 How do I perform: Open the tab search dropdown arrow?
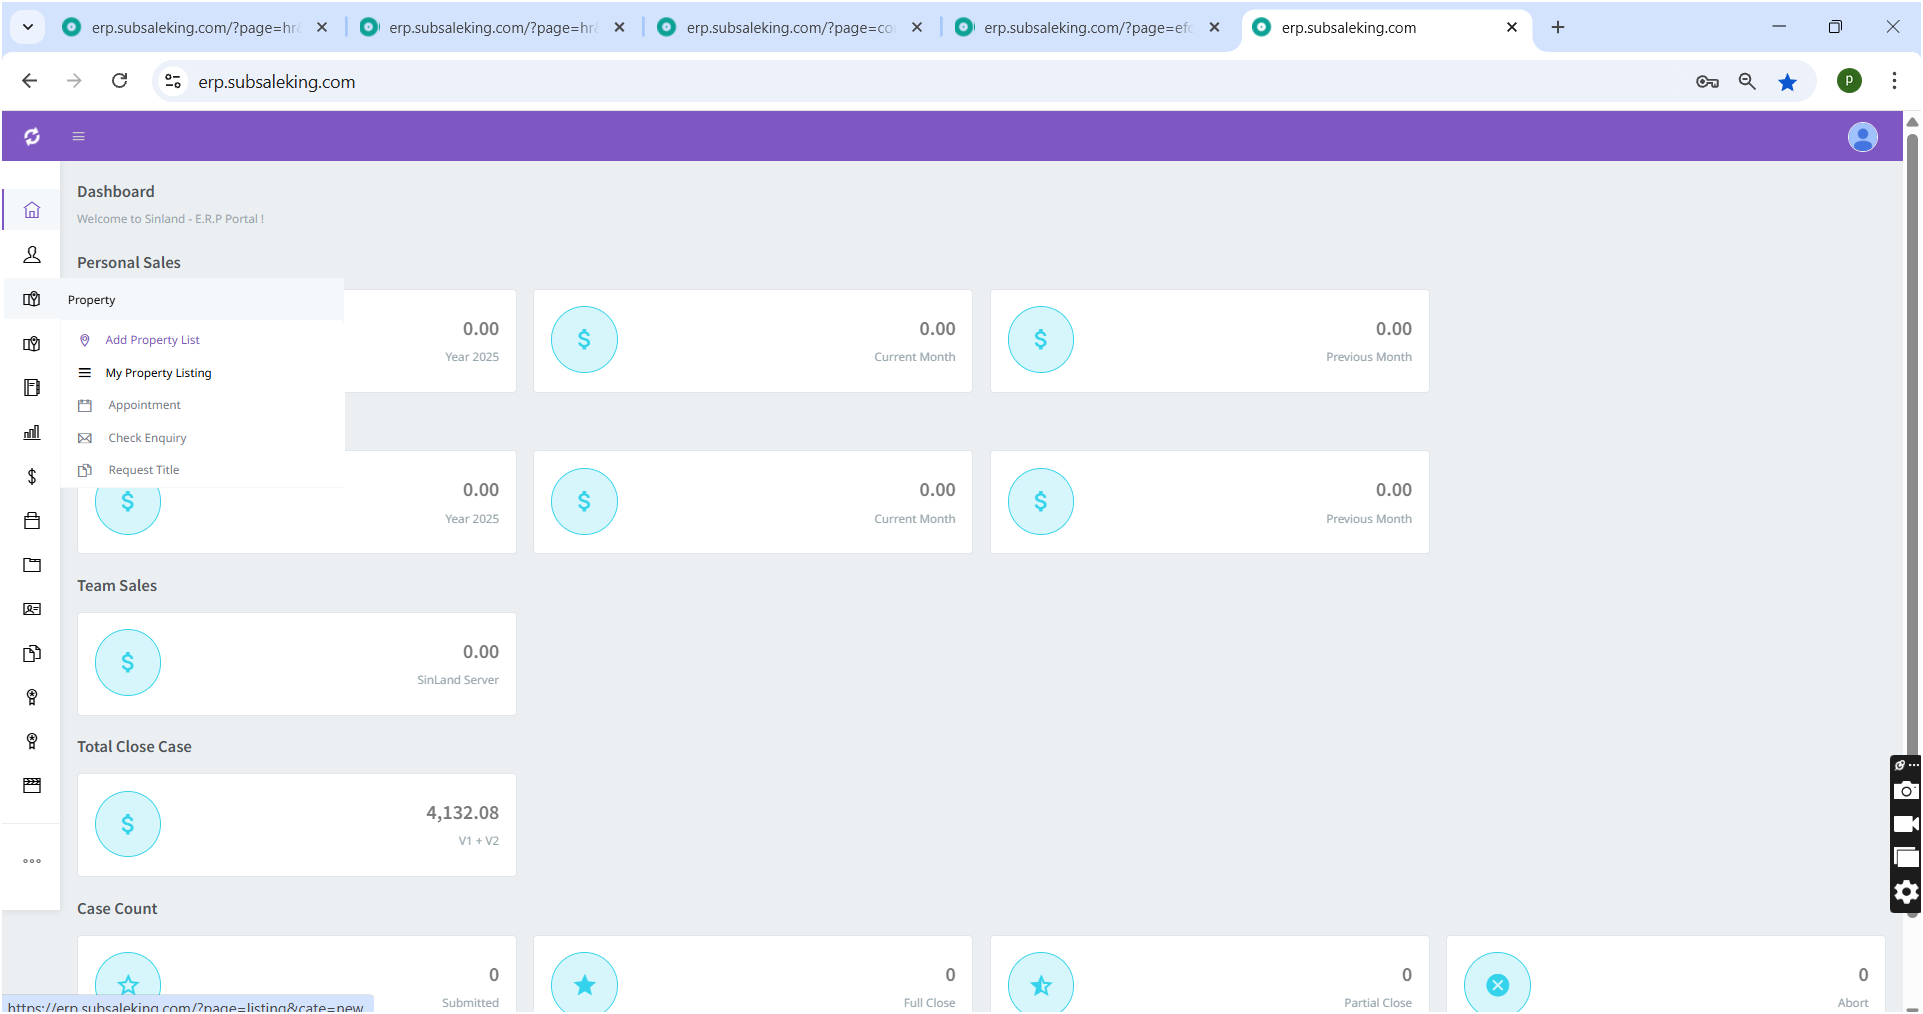click(x=28, y=27)
